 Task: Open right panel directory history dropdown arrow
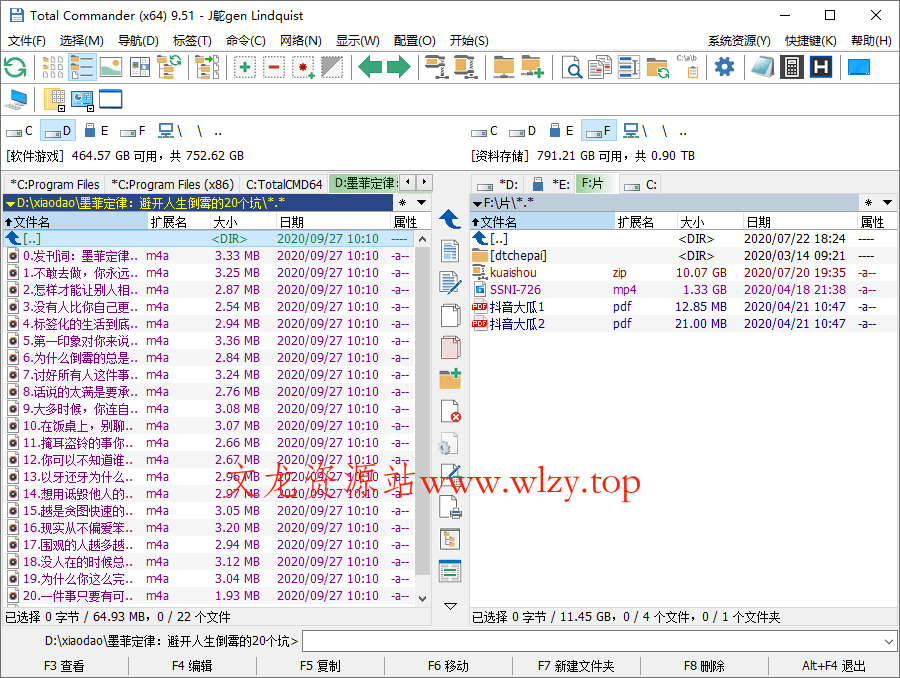click(887, 203)
